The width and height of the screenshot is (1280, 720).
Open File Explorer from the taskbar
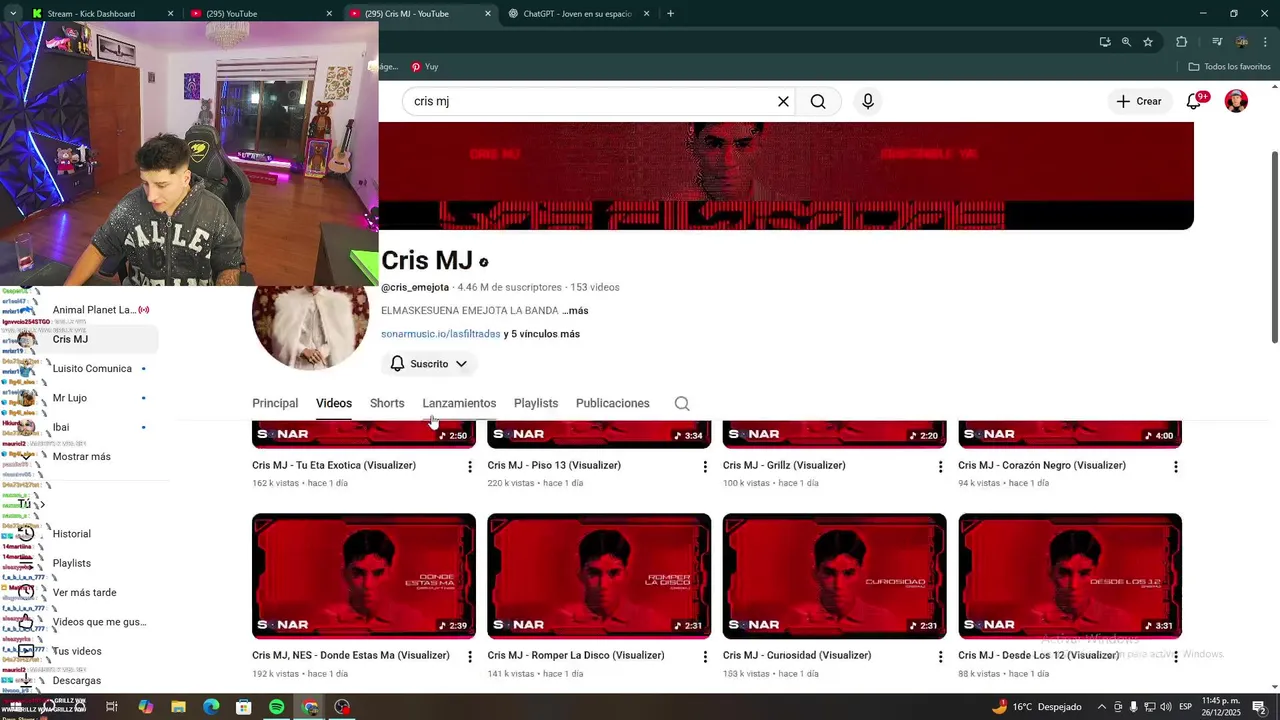178,707
